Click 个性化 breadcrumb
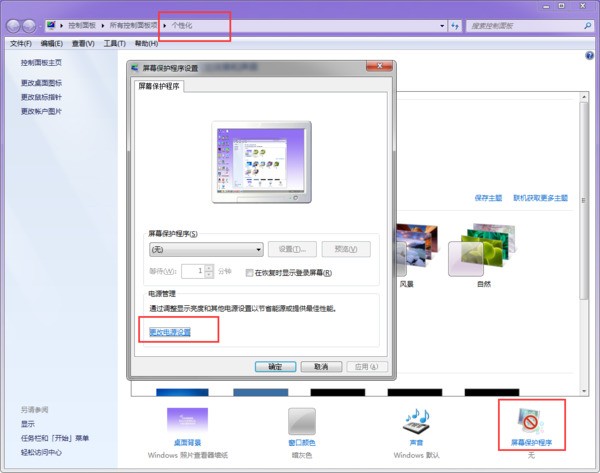Viewport: 600px width, 473px height. click(x=182, y=26)
